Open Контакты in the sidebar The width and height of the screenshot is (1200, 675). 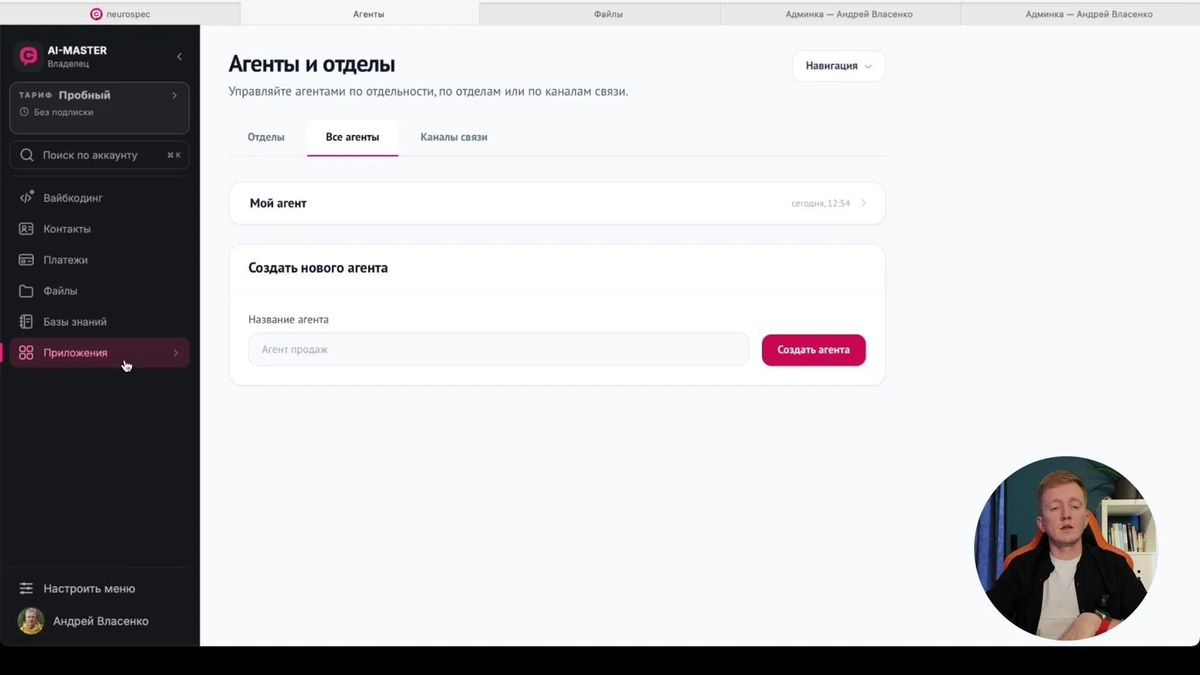coord(99,229)
